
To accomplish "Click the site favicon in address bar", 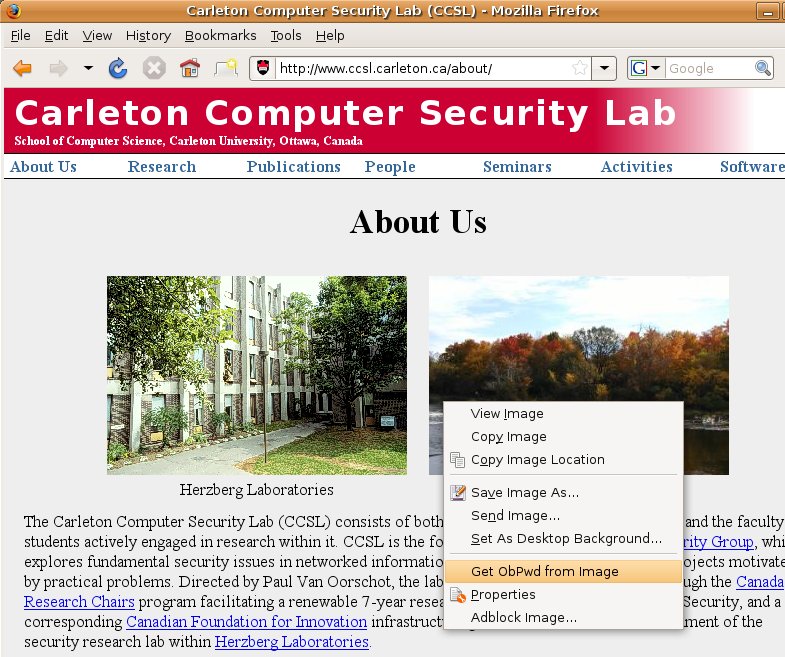I will tap(263, 68).
